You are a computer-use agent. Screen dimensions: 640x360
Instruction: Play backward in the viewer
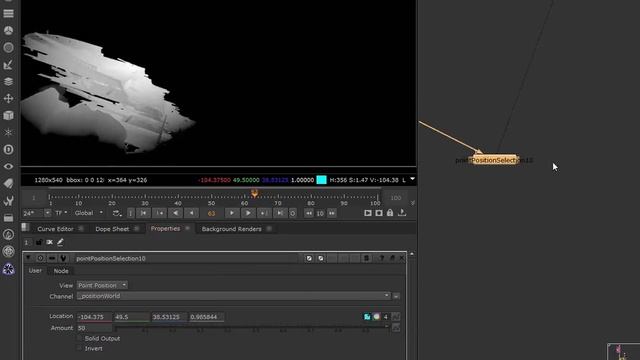176,213
